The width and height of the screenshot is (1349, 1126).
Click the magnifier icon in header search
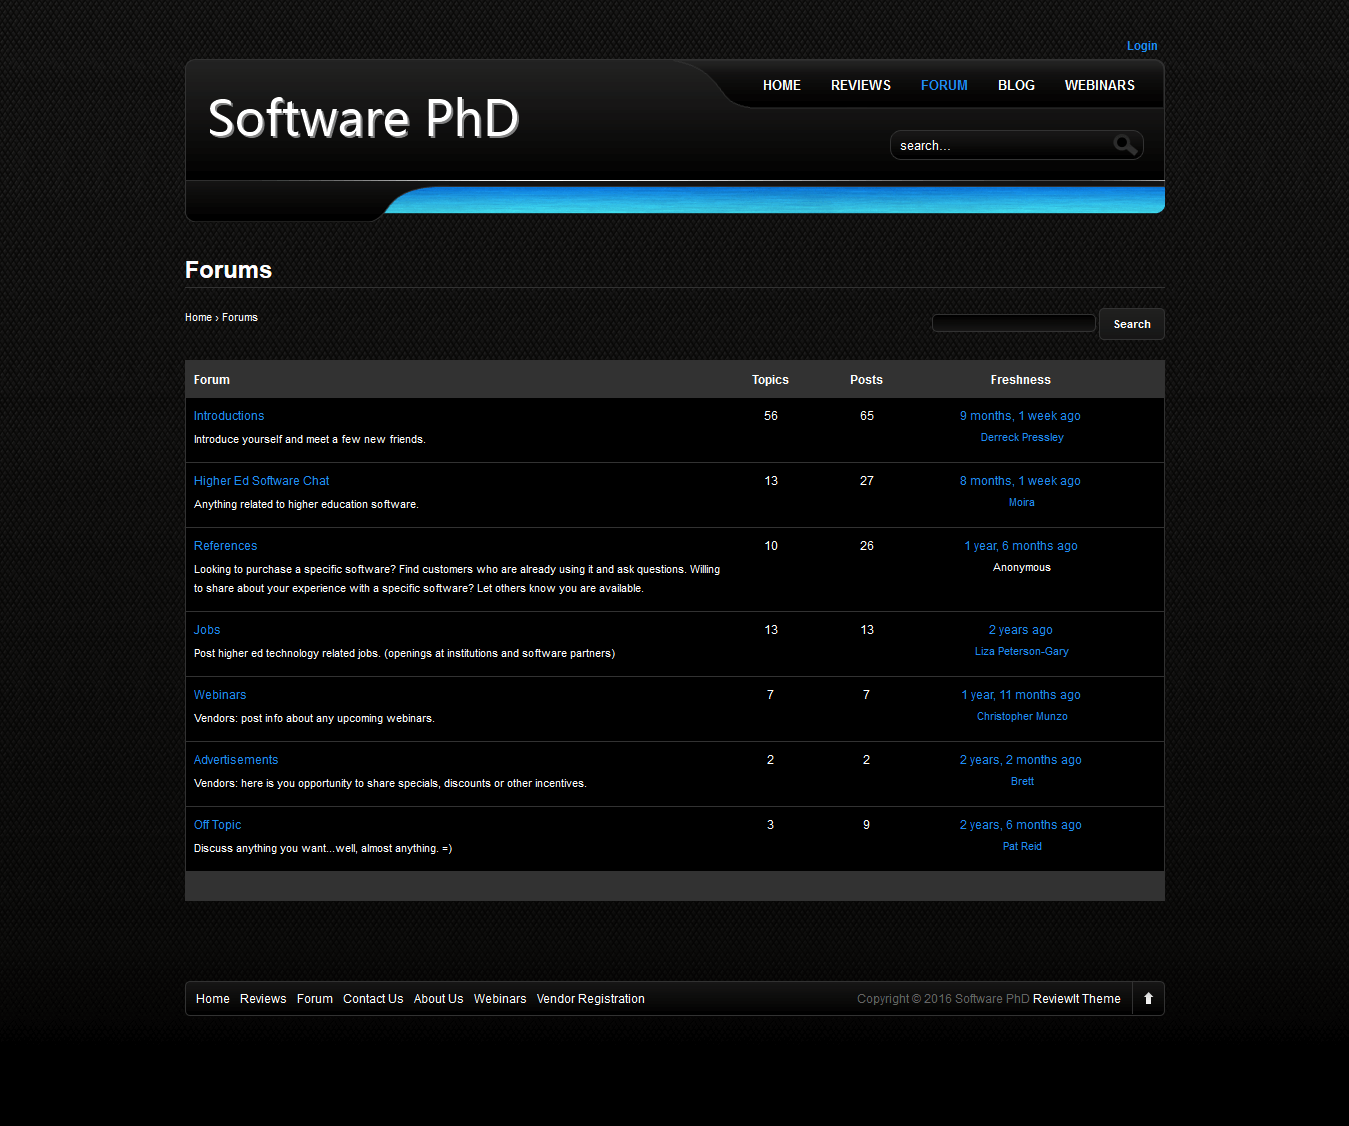click(x=1125, y=145)
